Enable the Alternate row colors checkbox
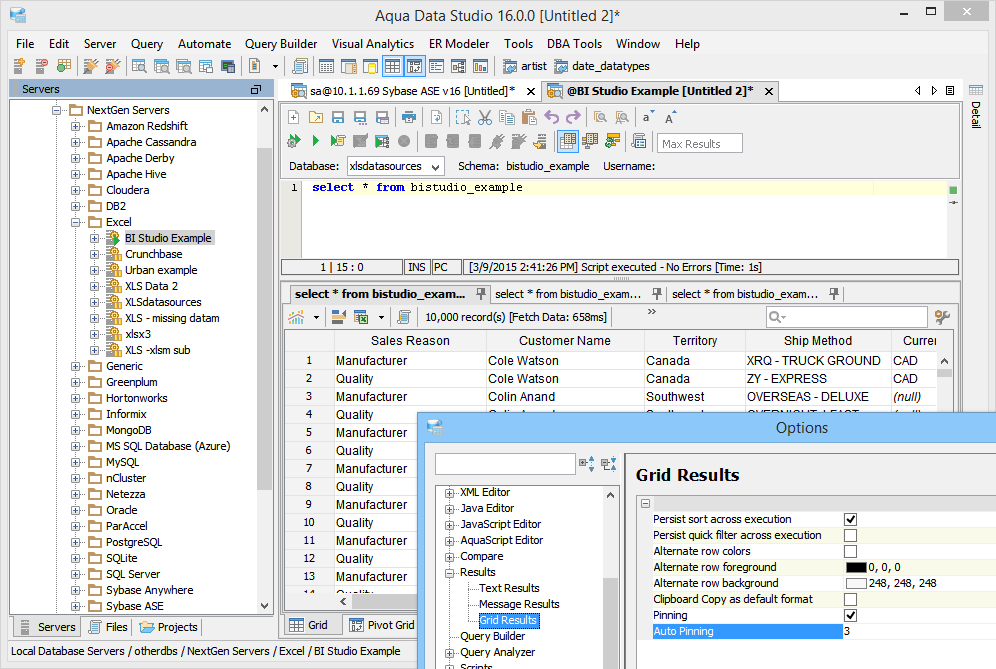Screen dimensions: 996x669 click(x=850, y=551)
